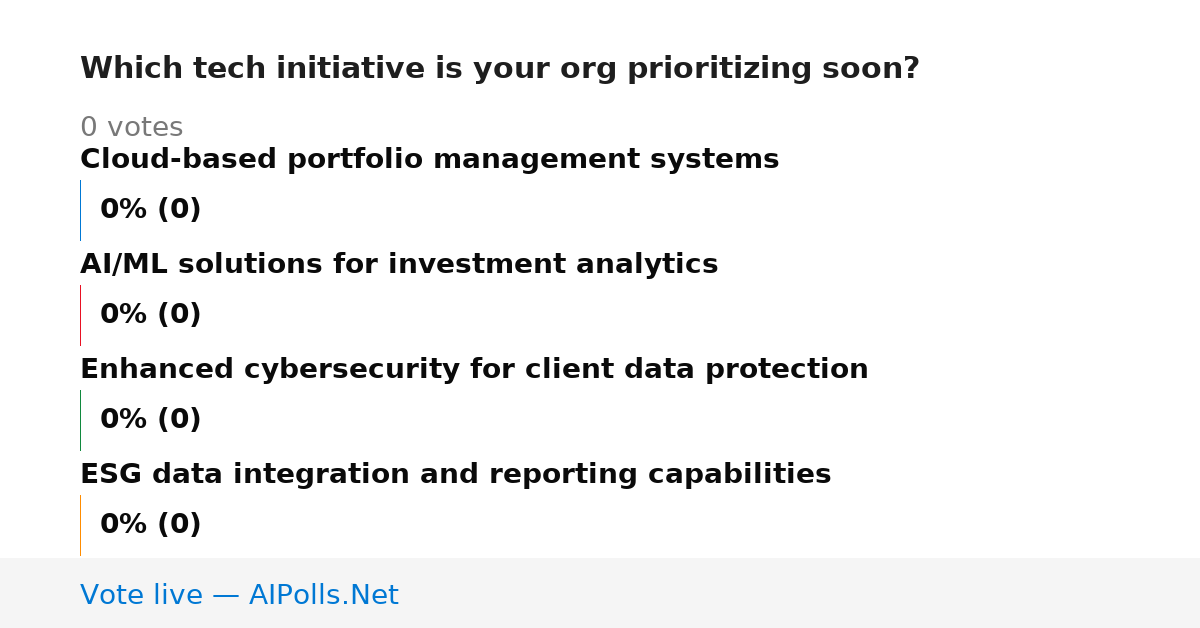Click 0% (0) result under AI/ML solutions
This screenshot has height=628, width=1200.
pyautogui.click(x=150, y=315)
